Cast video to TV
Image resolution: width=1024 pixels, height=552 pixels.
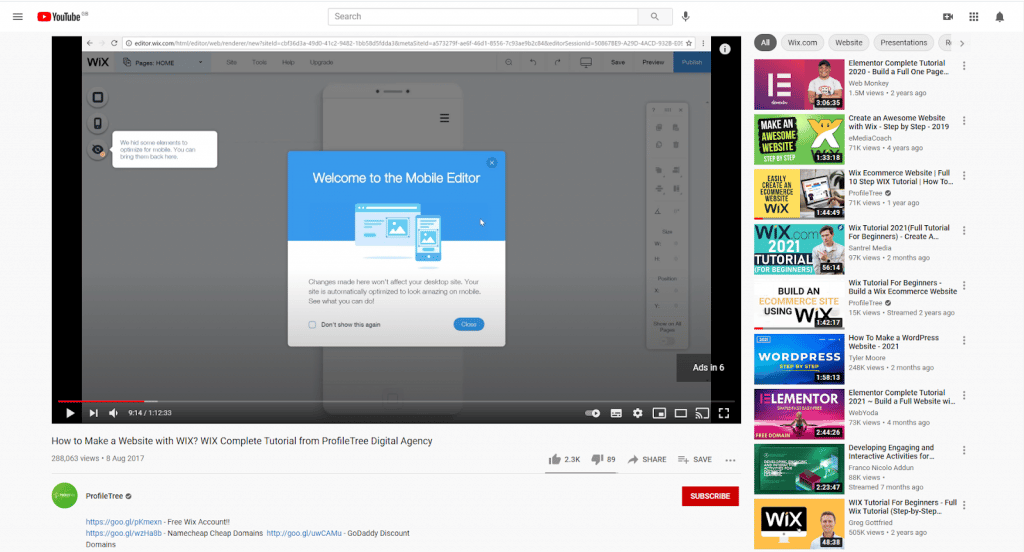click(x=702, y=413)
